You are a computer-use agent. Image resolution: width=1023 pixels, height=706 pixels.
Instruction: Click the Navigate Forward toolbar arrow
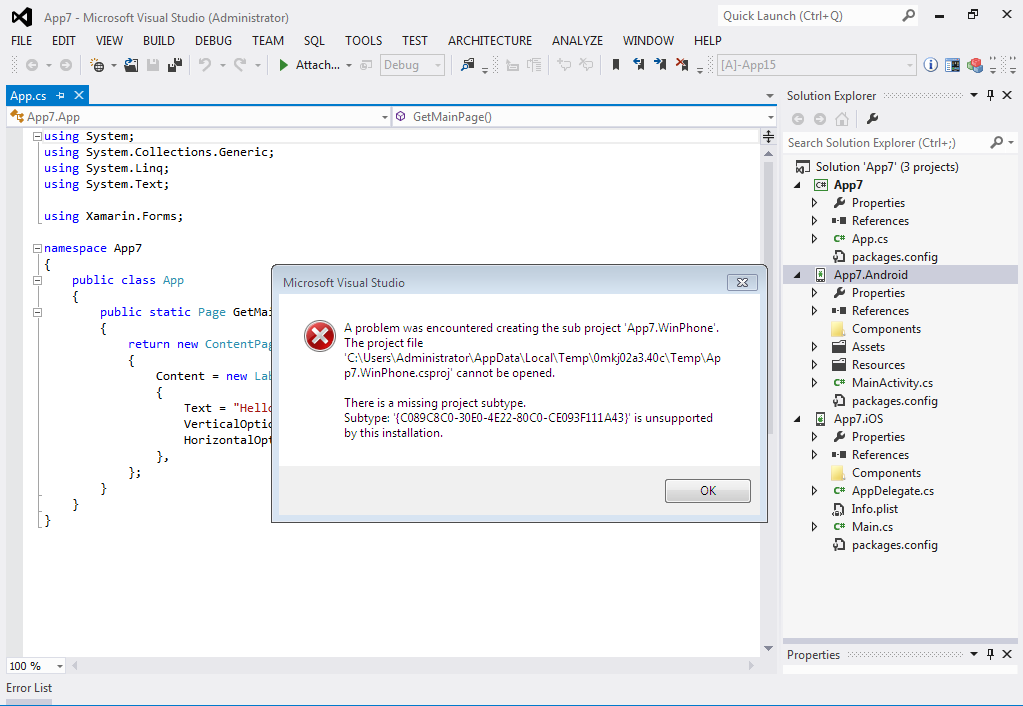coord(66,65)
